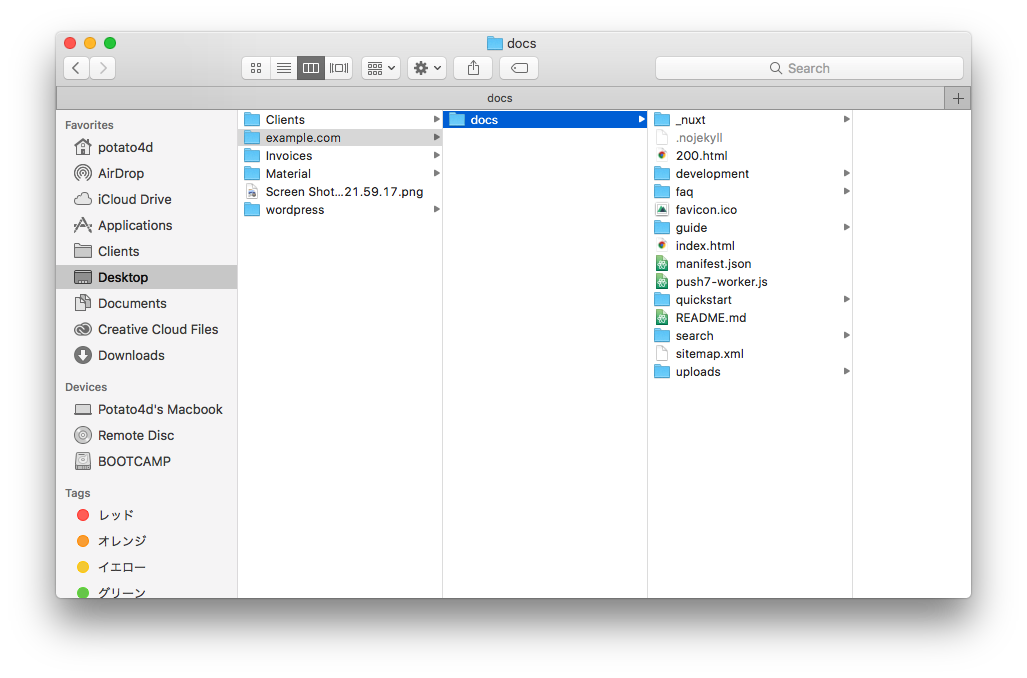This screenshot has width=1027, height=678.
Task: Open the item arrangement dropdown
Action: (381, 68)
